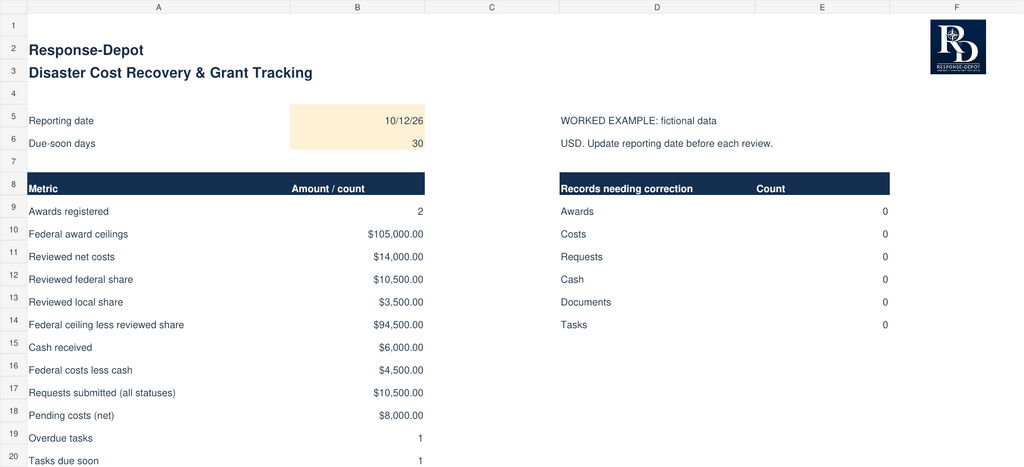Click the Cash correction row label
1024x467 pixels.
(x=572, y=280)
